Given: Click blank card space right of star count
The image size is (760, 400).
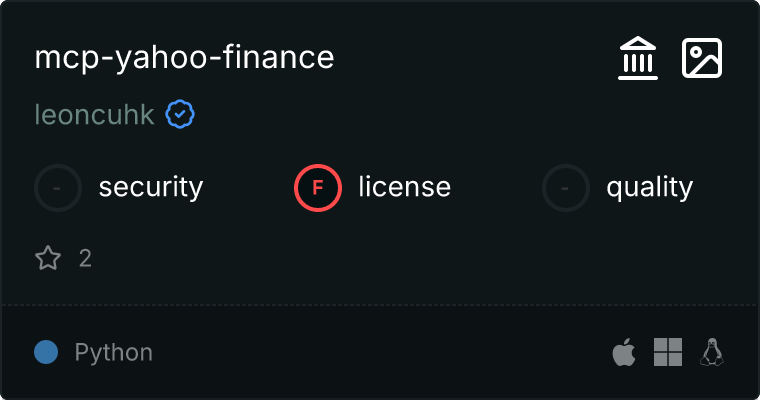Looking at the screenshot, I should click(x=400, y=259).
